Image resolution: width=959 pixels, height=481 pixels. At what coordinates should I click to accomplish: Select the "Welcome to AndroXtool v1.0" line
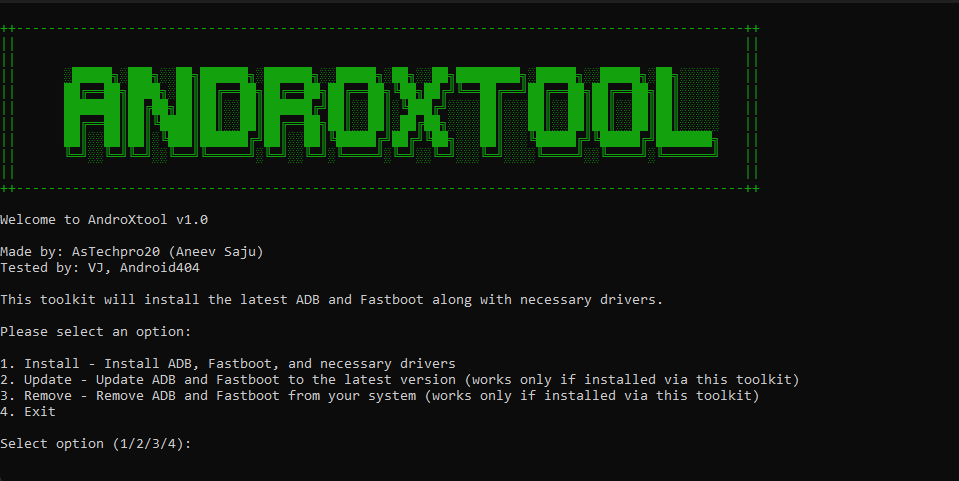(104, 220)
